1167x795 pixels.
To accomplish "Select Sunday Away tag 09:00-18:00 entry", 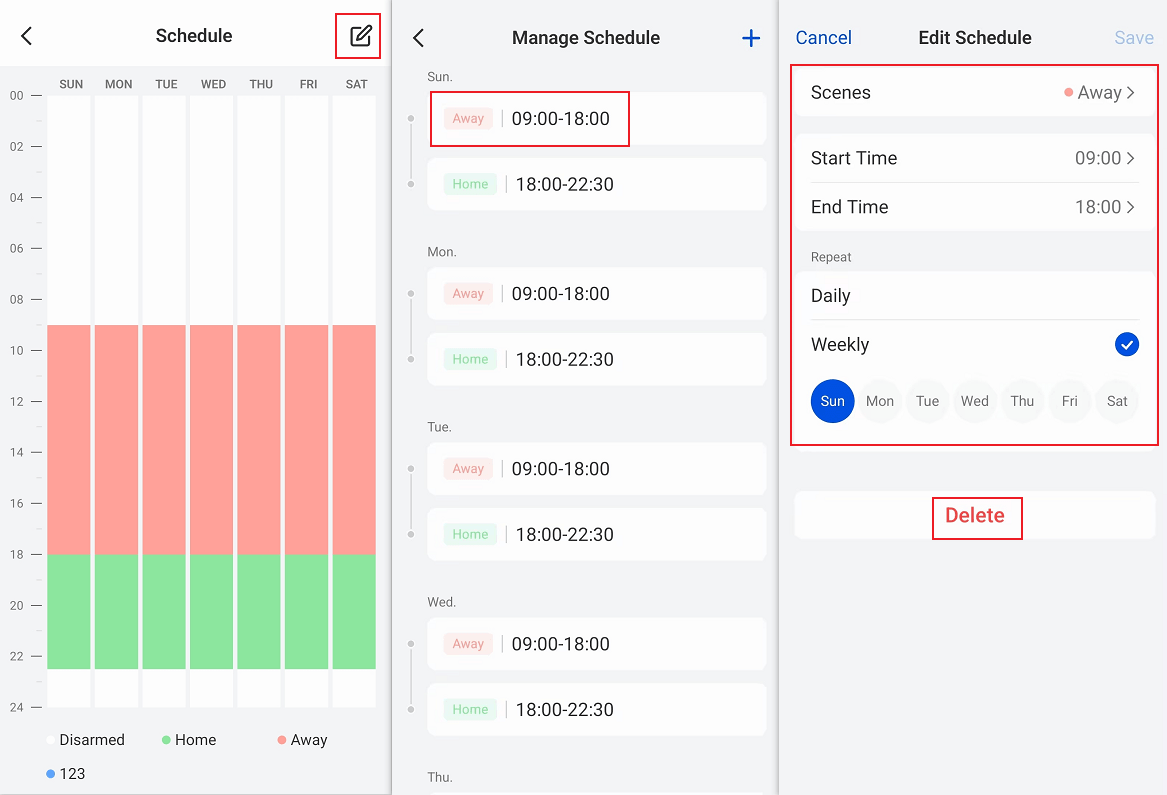I will pos(595,119).
